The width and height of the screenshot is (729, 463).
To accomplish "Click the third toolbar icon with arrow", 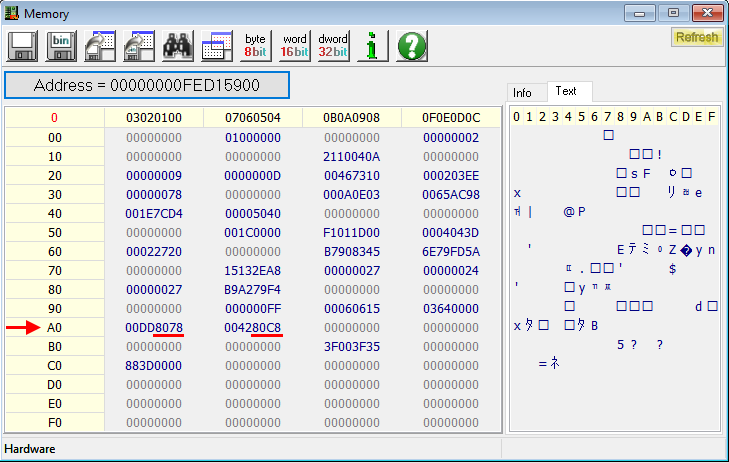I will [100, 45].
